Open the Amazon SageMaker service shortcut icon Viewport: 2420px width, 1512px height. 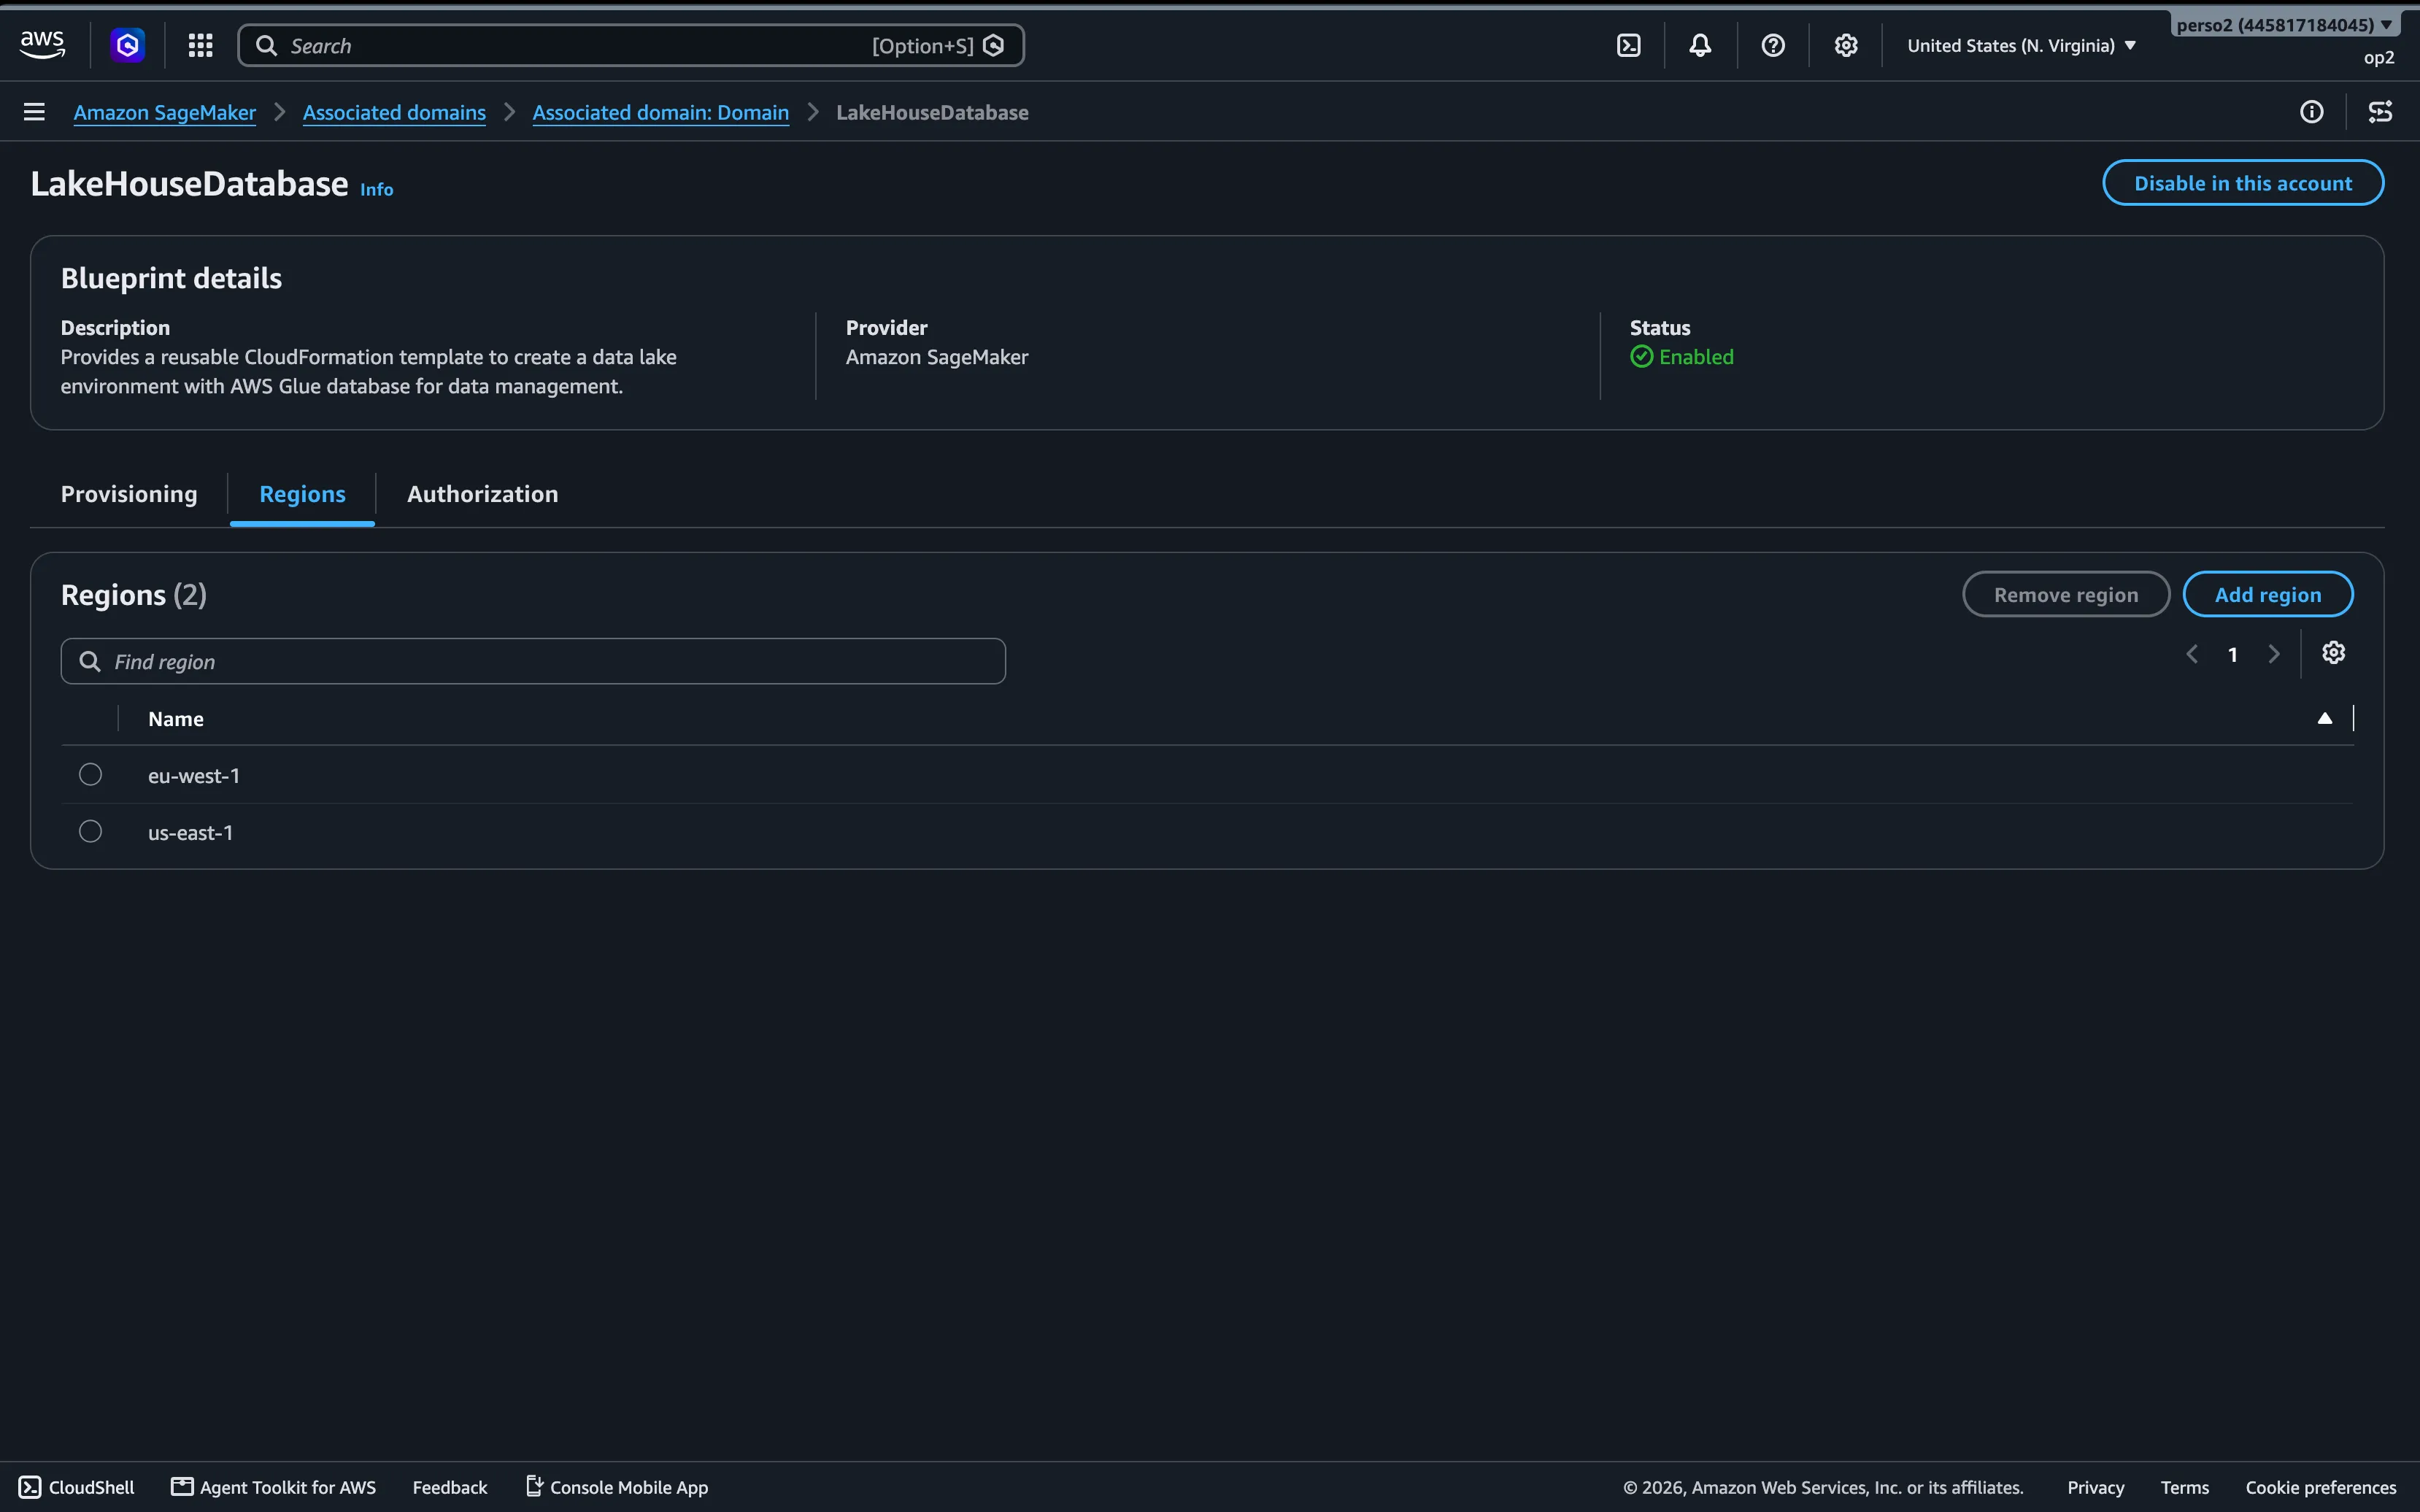click(128, 45)
